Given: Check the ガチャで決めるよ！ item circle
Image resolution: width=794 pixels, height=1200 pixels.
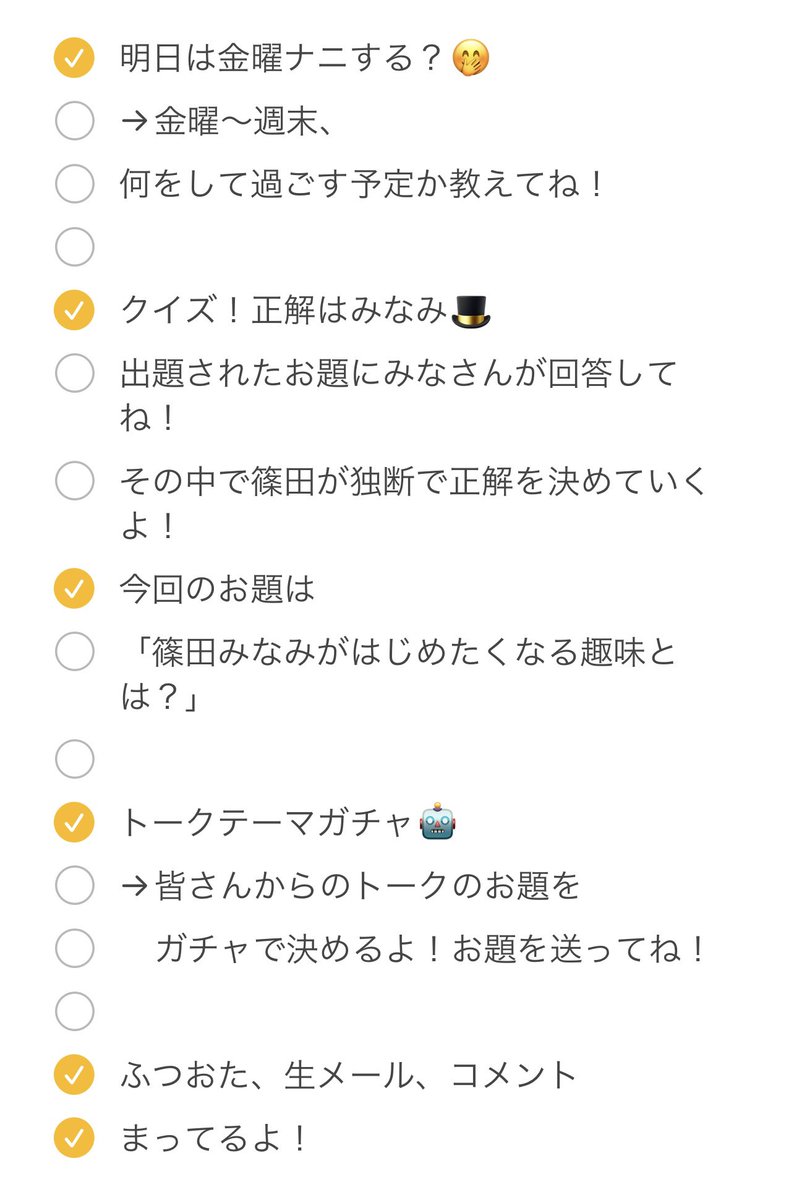Looking at the screenshot, I should tap(73, 948).
